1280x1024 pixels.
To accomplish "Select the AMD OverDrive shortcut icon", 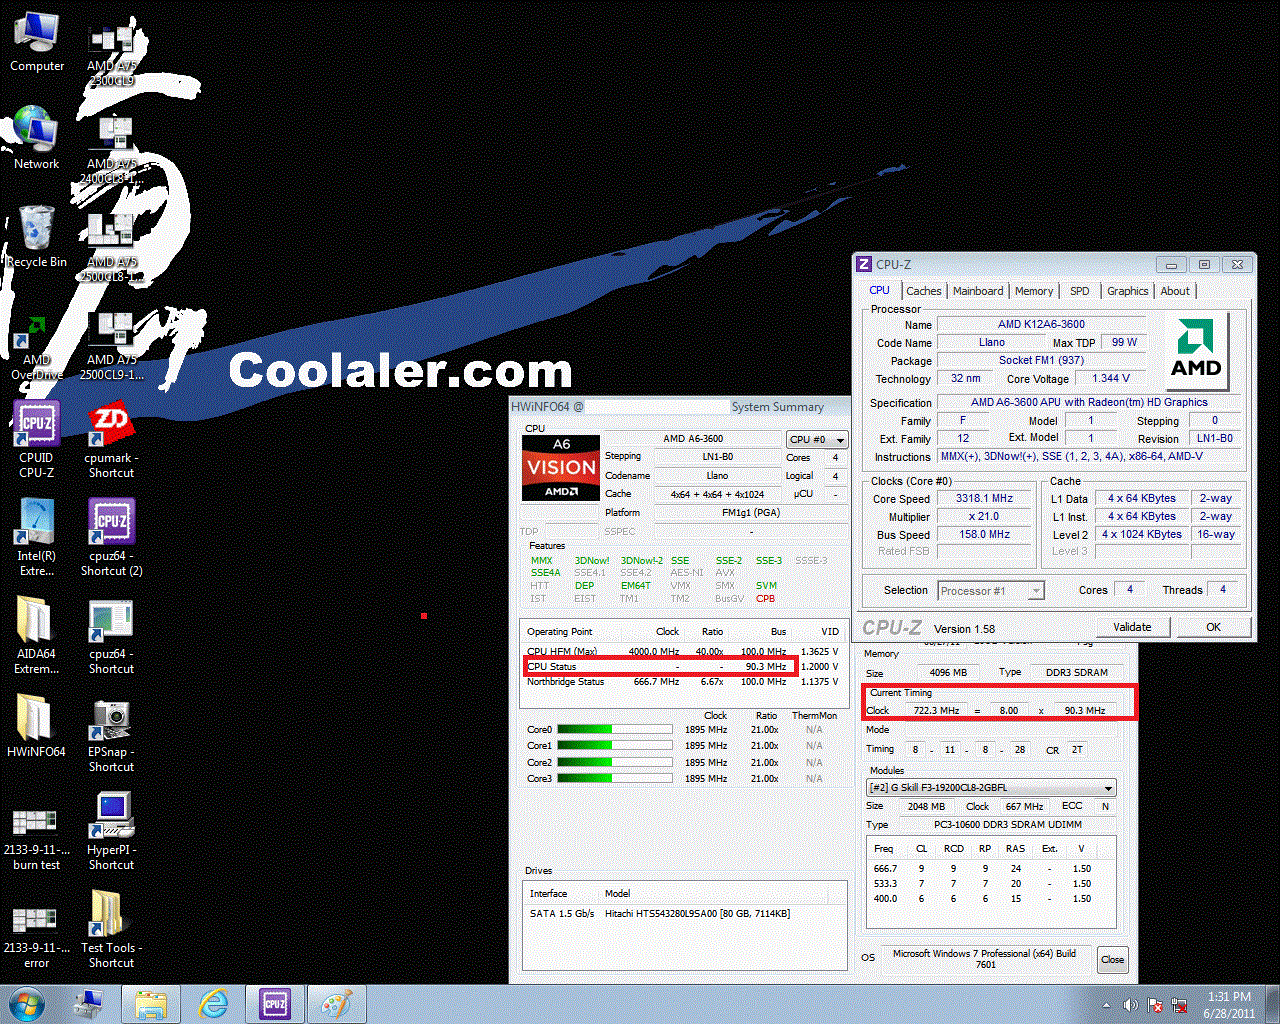I will [x=37, y=347].
